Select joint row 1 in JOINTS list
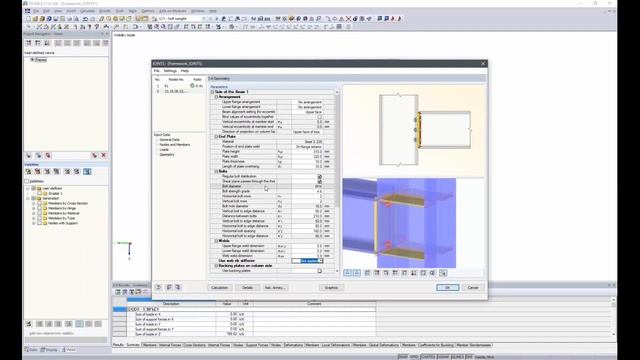The width and height of the screenshot is (640, 360). click(180, 86)
